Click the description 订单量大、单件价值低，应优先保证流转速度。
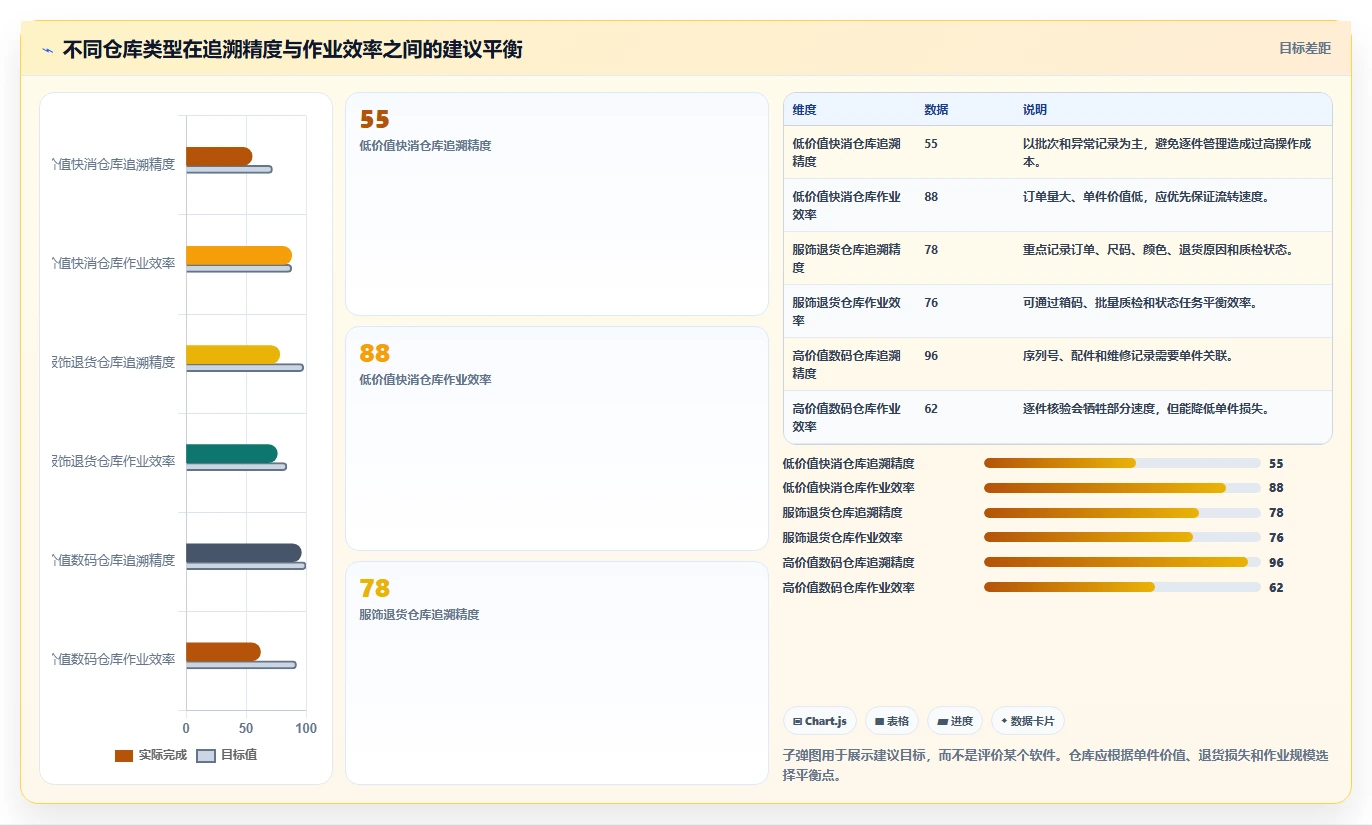The width and height of the screenshot is (1372, 825). point(1146,196)
